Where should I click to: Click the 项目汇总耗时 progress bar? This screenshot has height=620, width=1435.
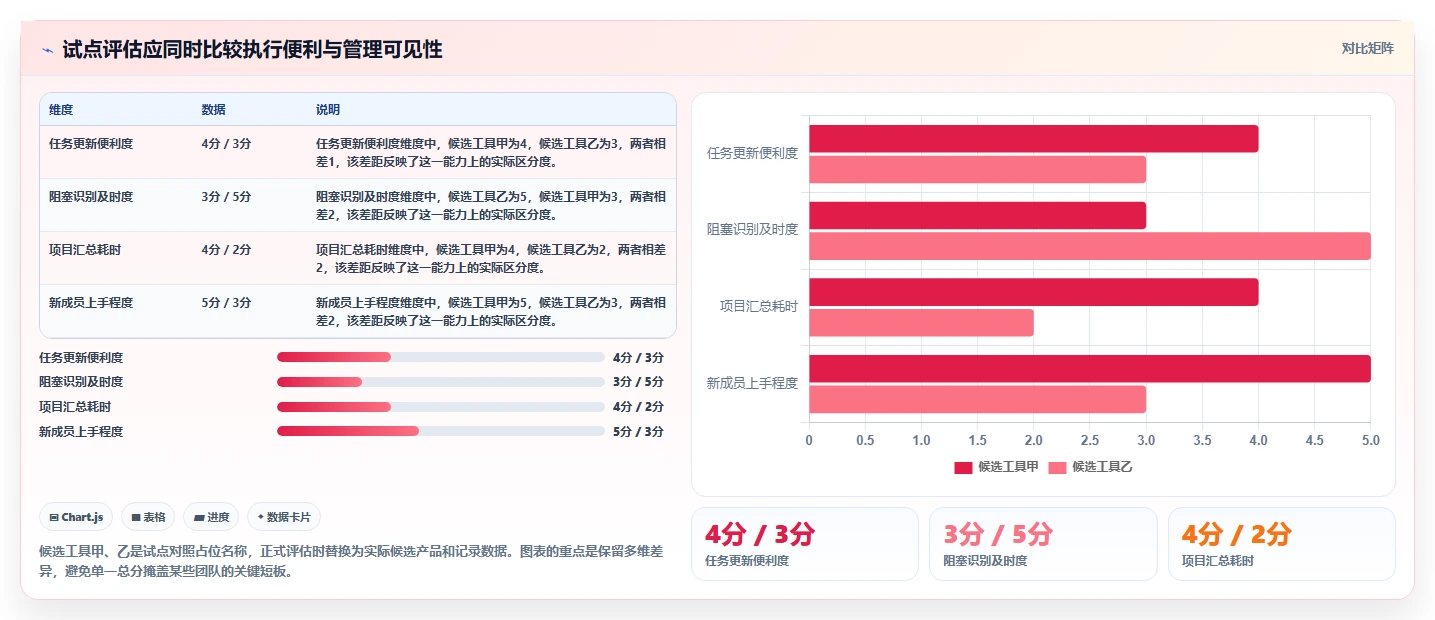coord(441,407)
